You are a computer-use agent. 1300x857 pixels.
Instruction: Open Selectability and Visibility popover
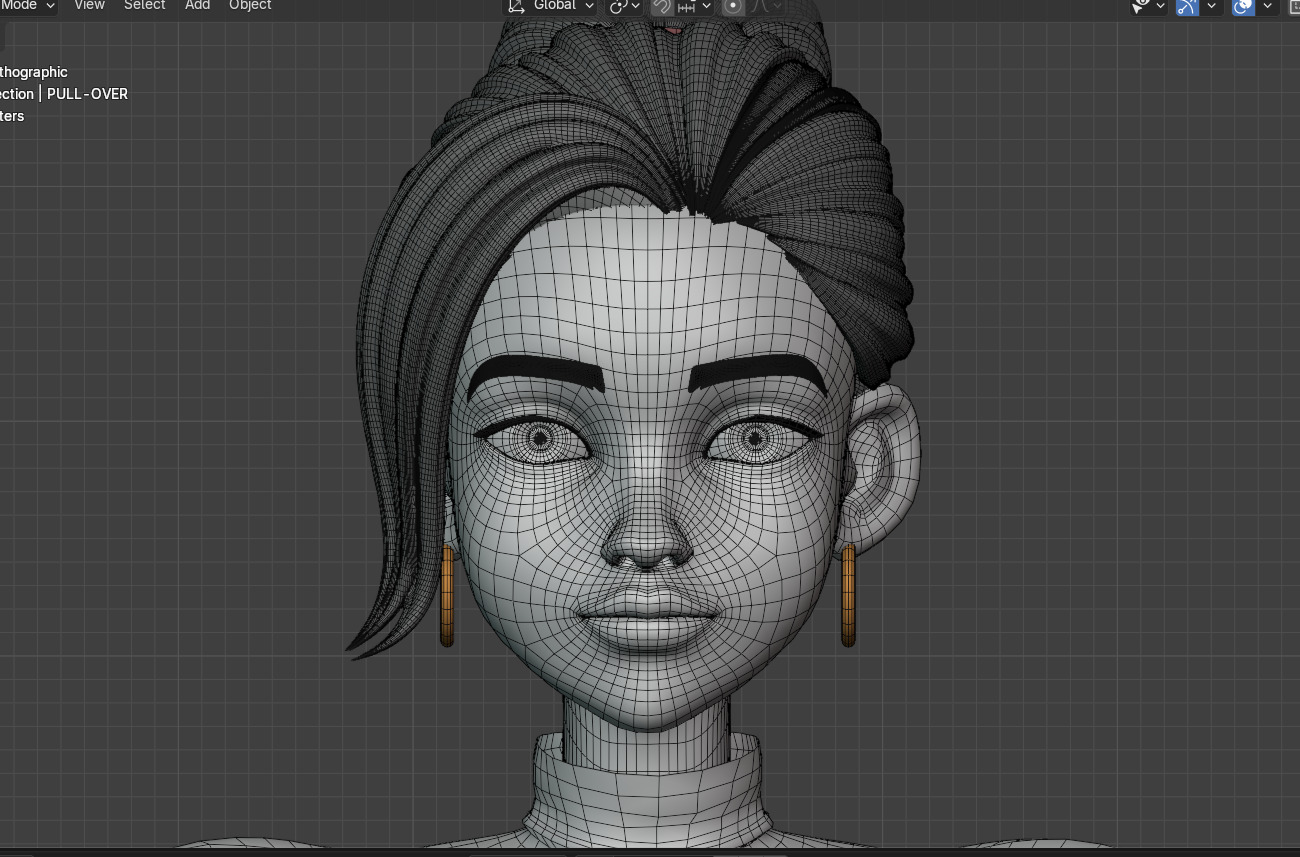tap(1148, 6)
